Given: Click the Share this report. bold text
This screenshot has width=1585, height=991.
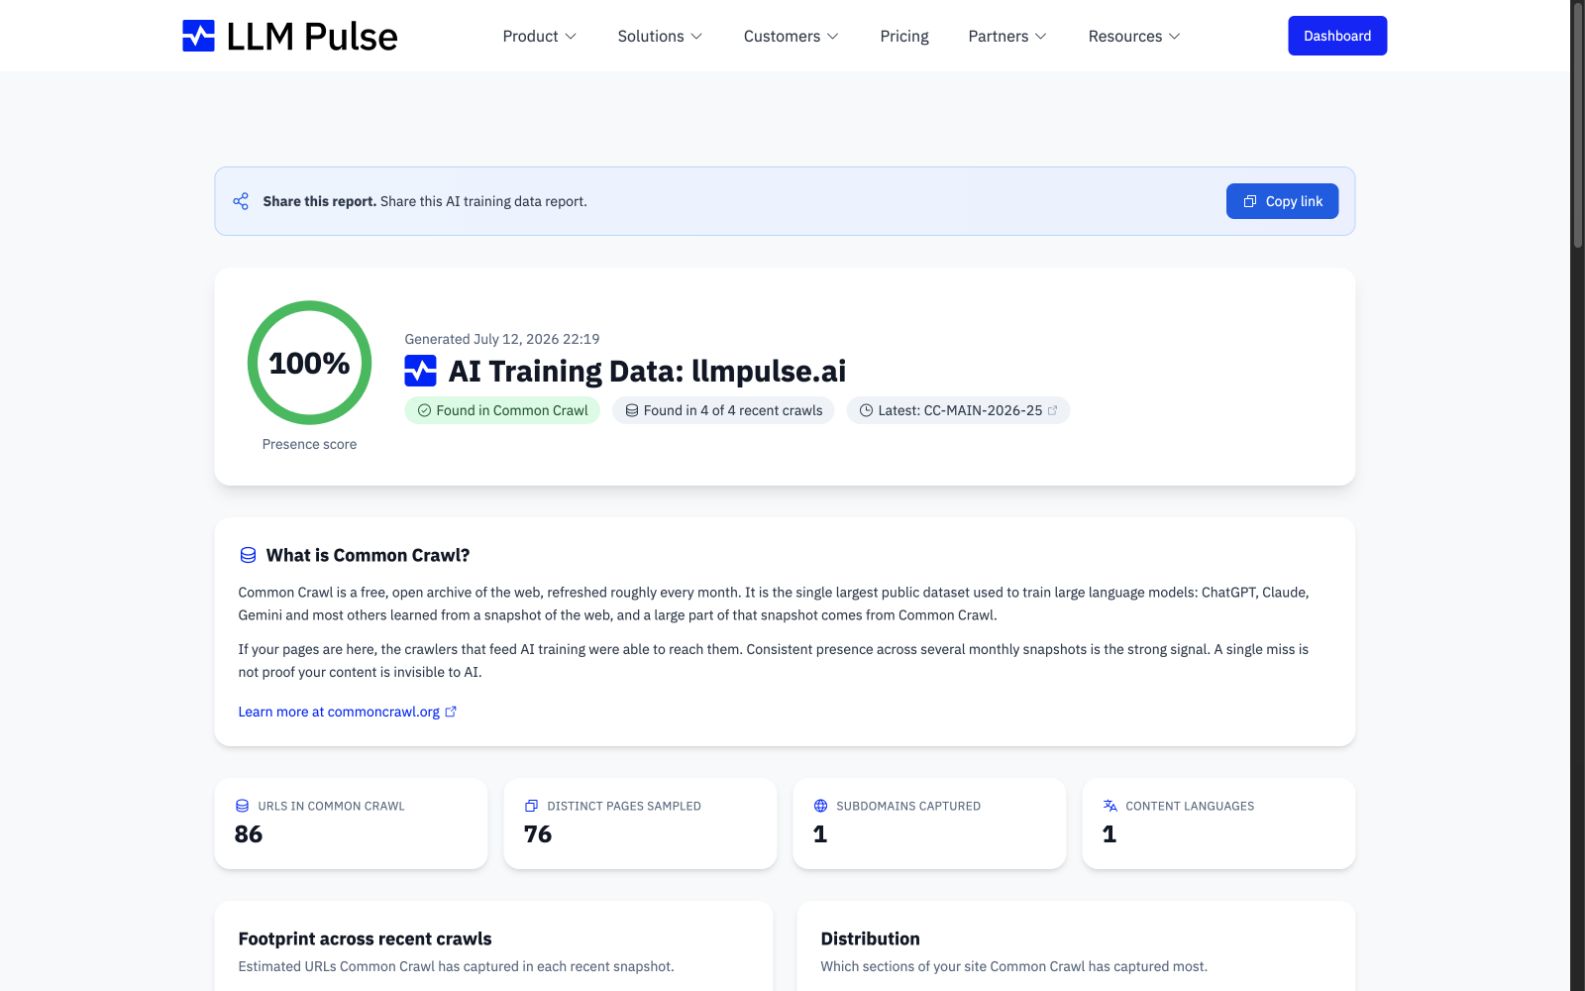Looking at the screenshot, I should click(320, 201).
